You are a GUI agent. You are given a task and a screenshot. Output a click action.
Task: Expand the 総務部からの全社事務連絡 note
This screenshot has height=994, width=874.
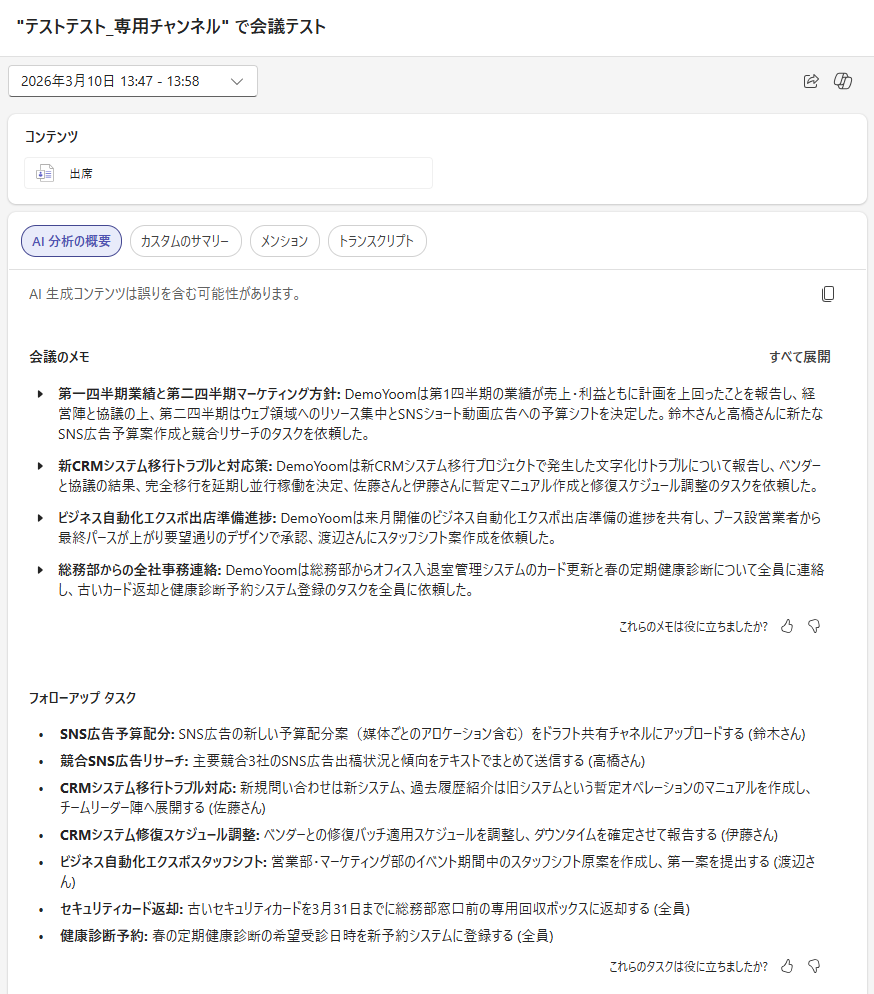(41, 570)
